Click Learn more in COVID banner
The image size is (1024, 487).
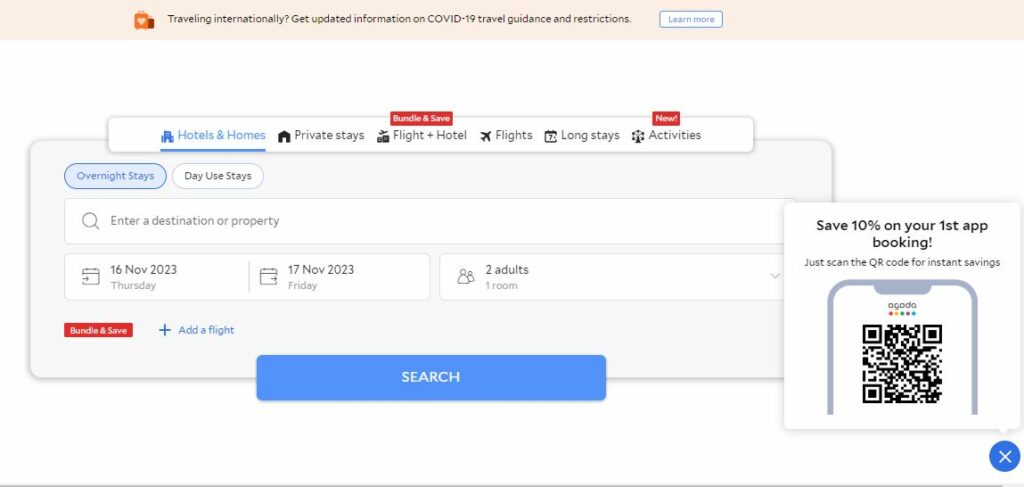click(691, 20)
